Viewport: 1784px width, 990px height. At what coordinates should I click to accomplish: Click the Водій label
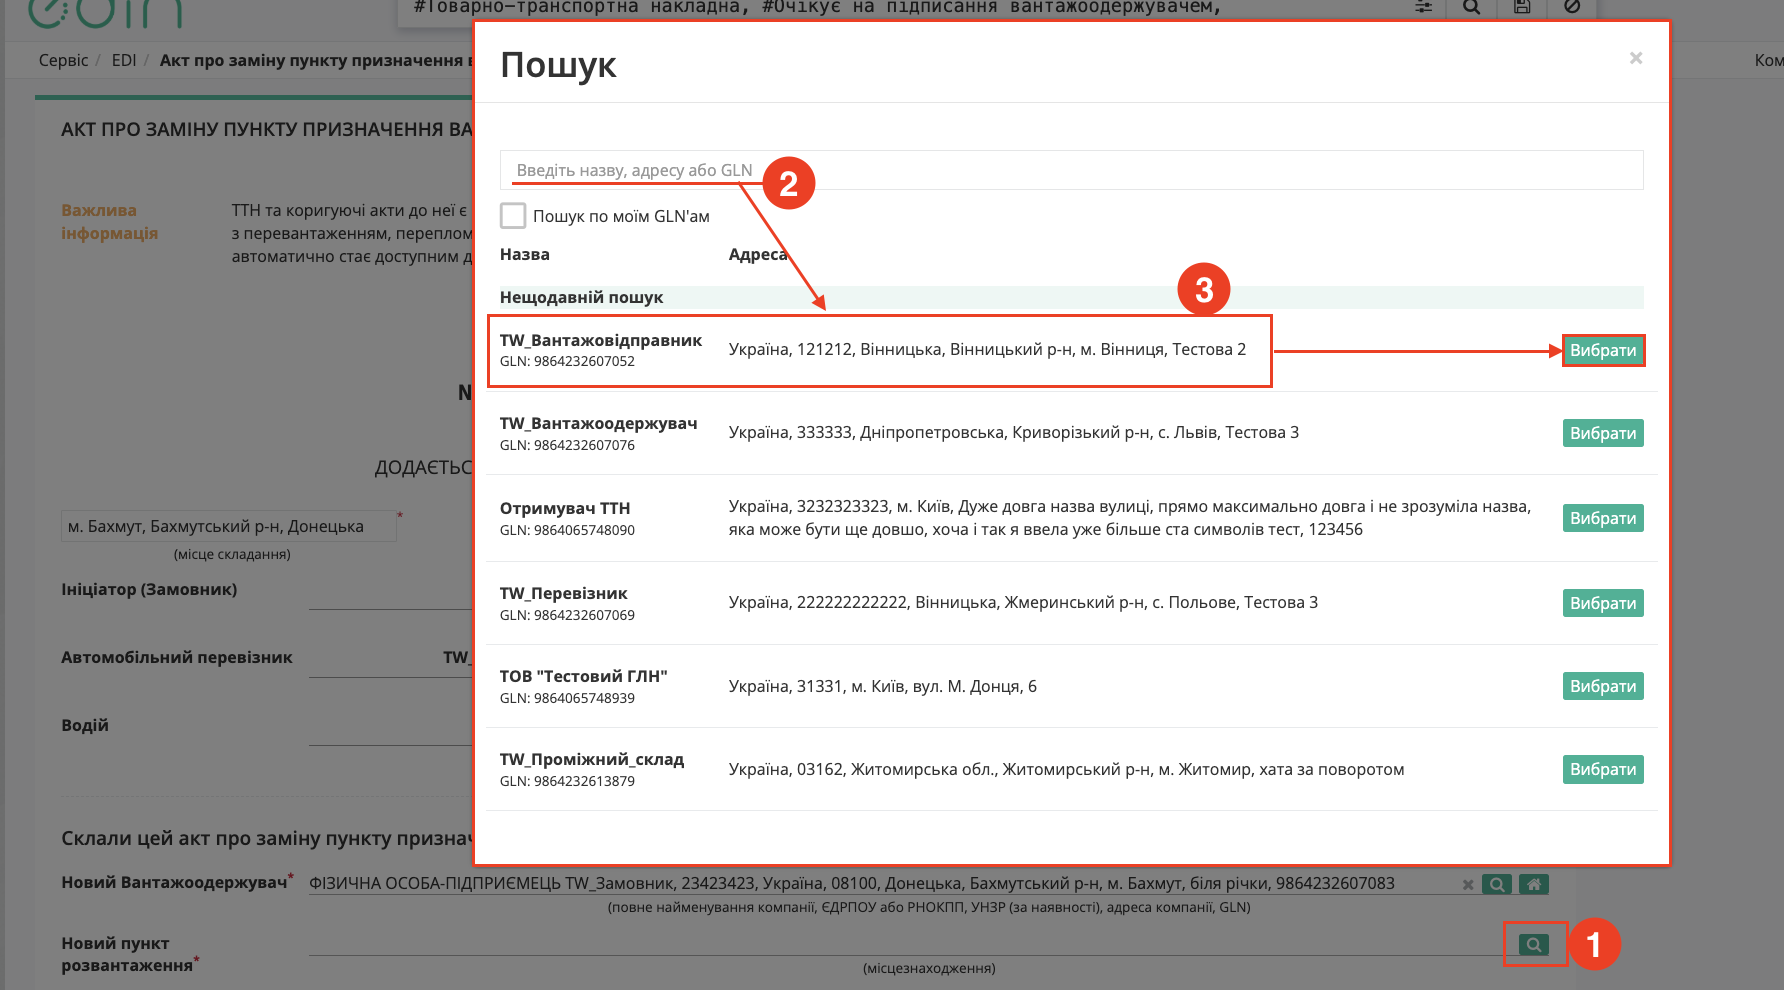[85, 725]
